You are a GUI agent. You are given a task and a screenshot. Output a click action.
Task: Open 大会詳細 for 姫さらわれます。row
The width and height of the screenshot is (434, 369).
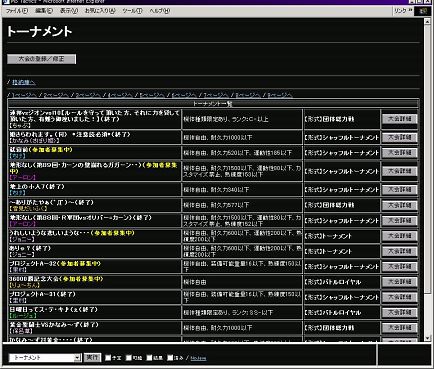tap(400, 137)
